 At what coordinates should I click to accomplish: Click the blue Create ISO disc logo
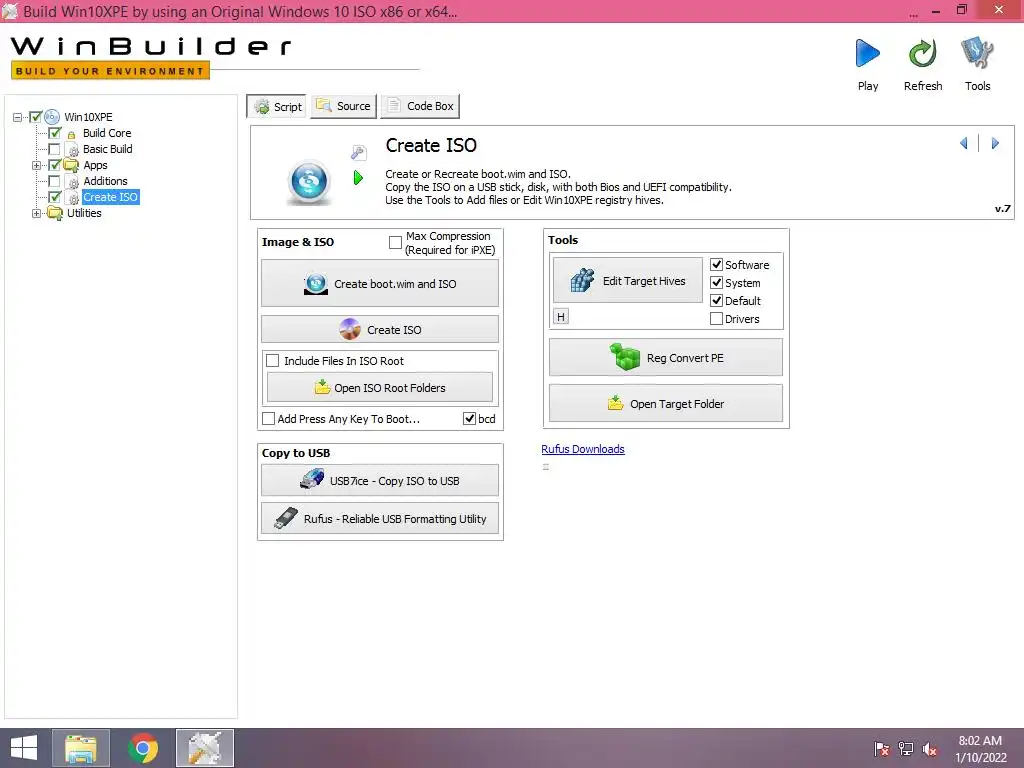pos(309,181)
